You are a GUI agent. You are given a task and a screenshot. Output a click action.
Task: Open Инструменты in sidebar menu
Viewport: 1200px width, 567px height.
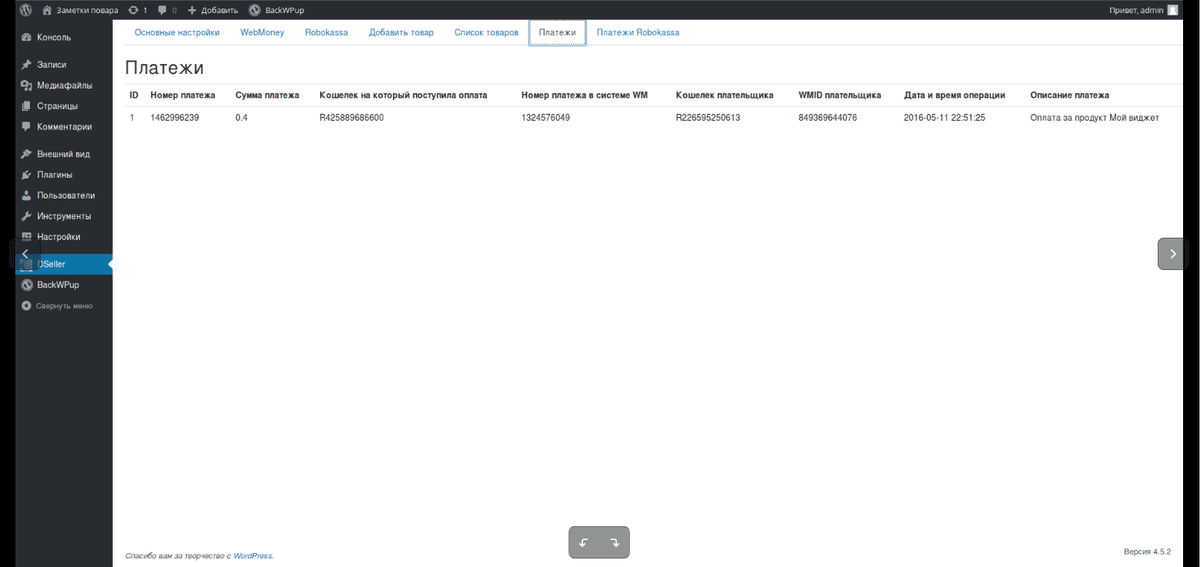[x=64, y=216]
